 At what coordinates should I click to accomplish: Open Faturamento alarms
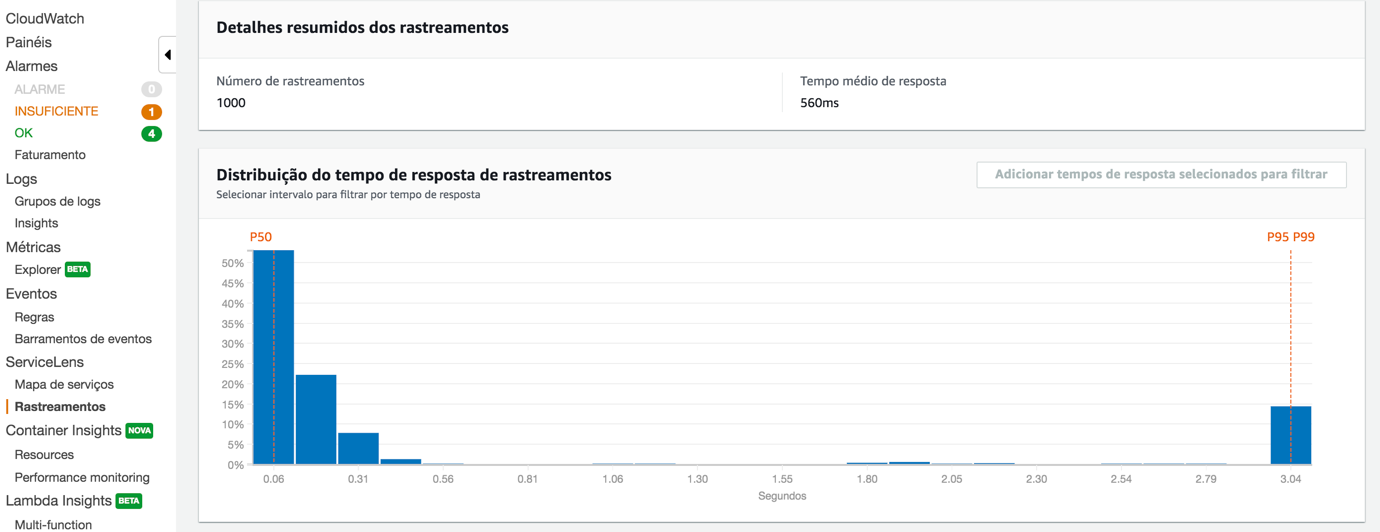coord(50,155)
